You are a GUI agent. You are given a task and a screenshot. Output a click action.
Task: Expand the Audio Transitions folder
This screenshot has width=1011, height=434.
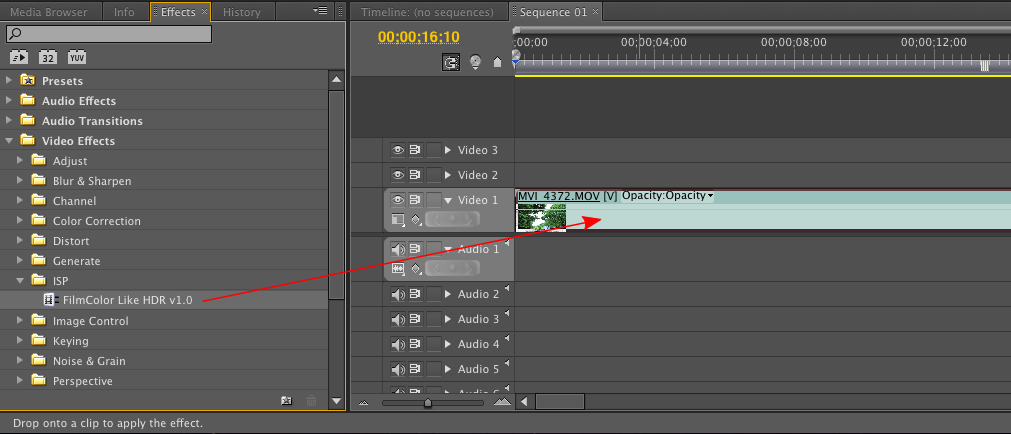pos(9,121)
